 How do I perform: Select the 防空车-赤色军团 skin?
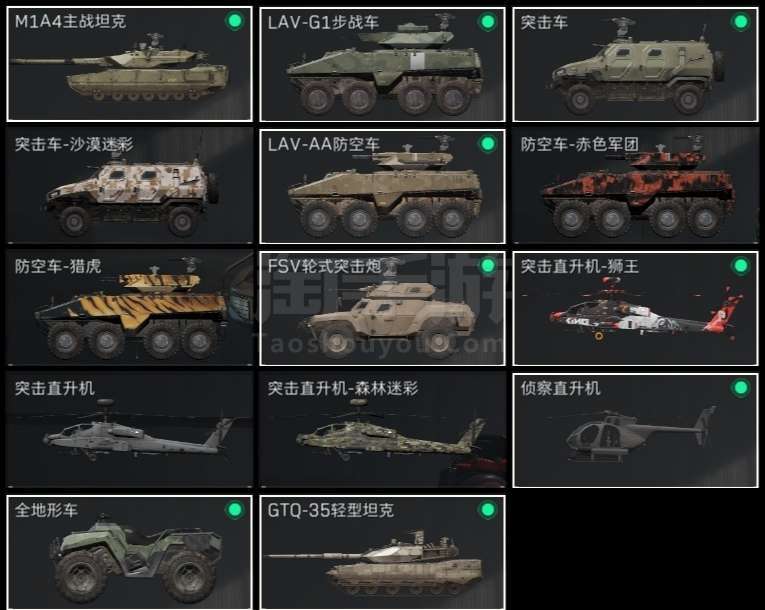[x=635, y=186]
